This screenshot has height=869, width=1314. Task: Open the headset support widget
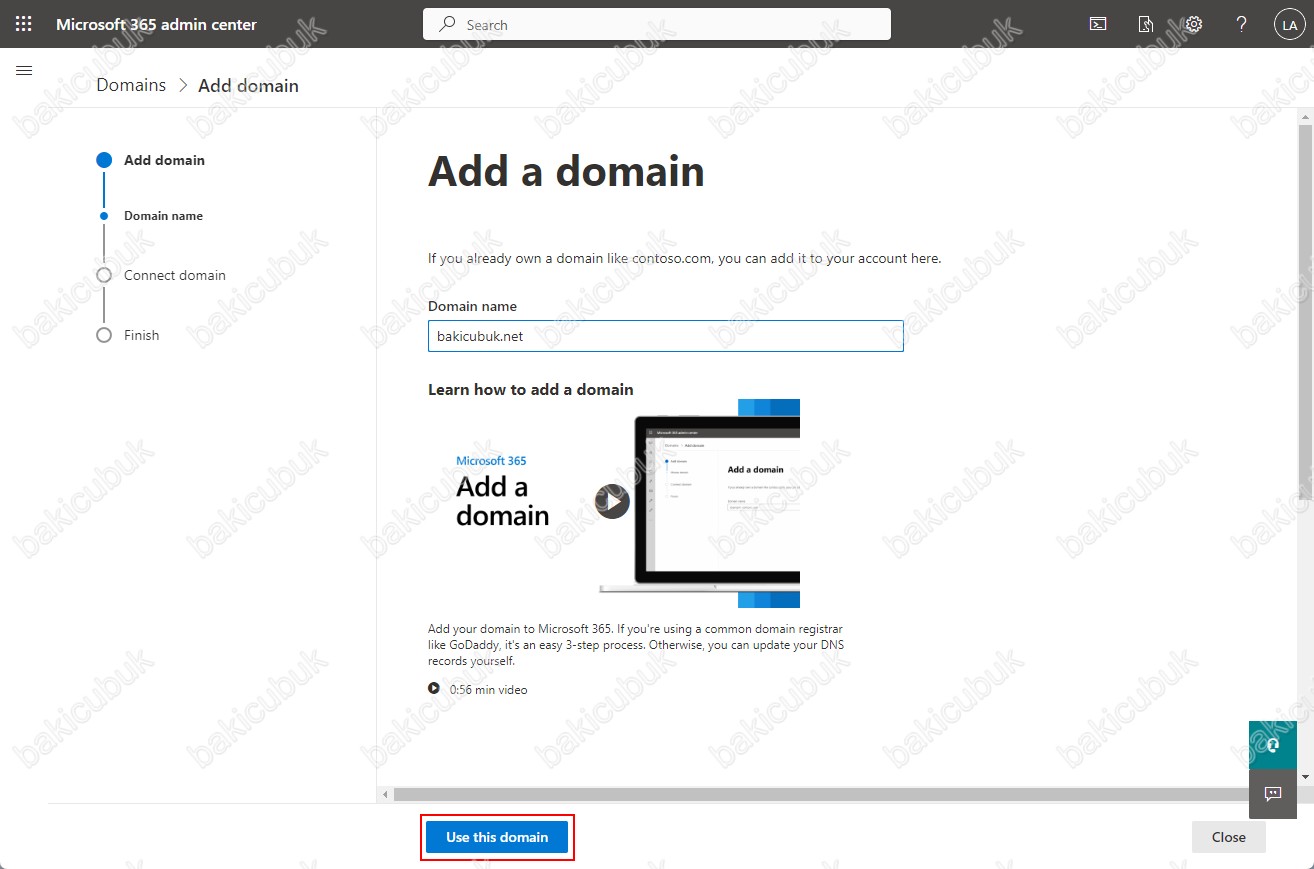1272,745
